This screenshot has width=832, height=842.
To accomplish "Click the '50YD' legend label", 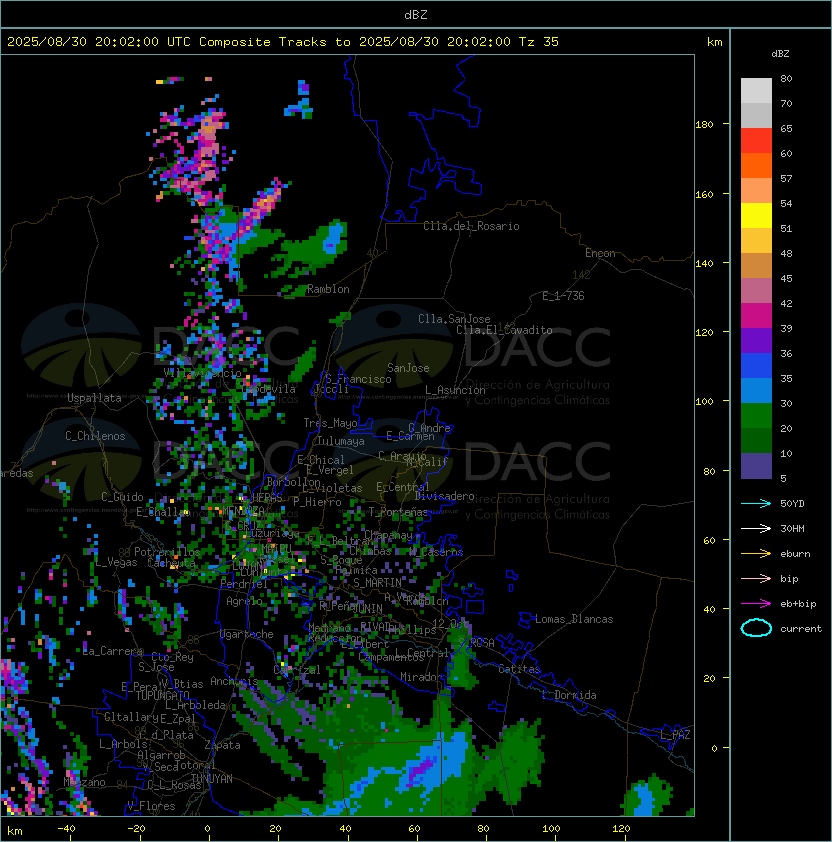I will [792, 503].
